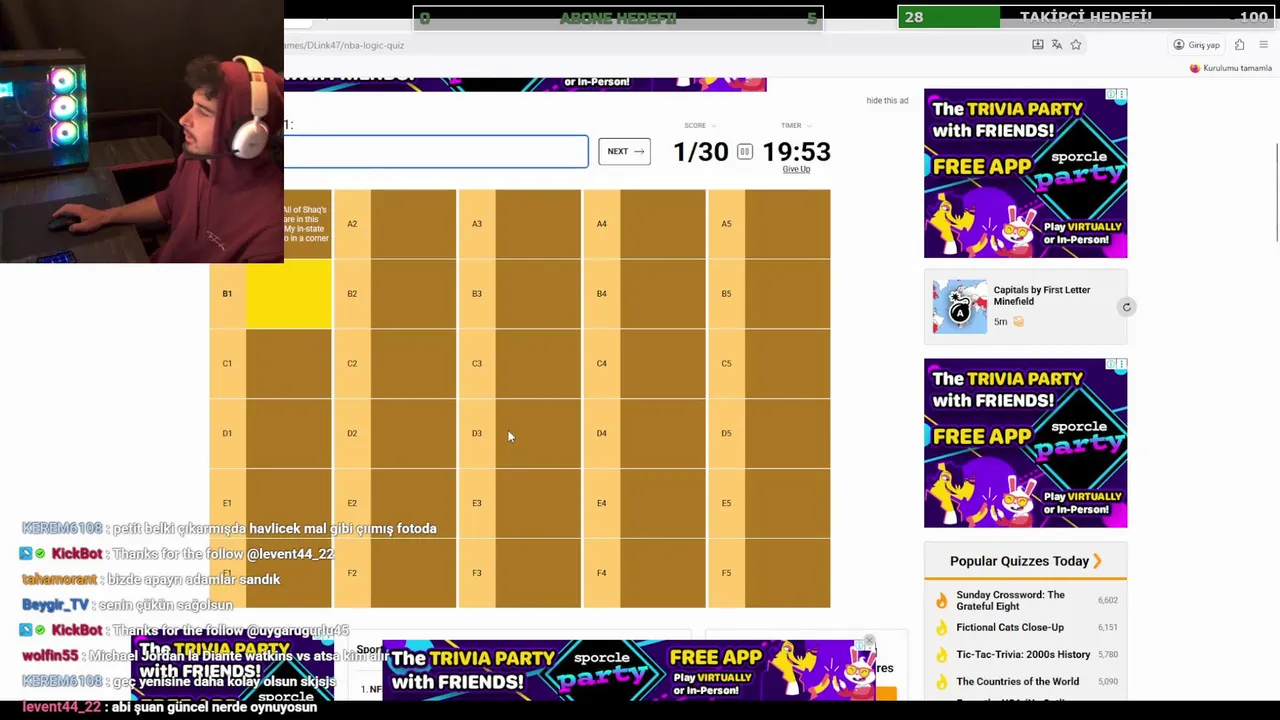Image resolution: width=1280 pixels, height=720 pixels.
Task: Open the translate page icon
Action: tap(1057, 45)
